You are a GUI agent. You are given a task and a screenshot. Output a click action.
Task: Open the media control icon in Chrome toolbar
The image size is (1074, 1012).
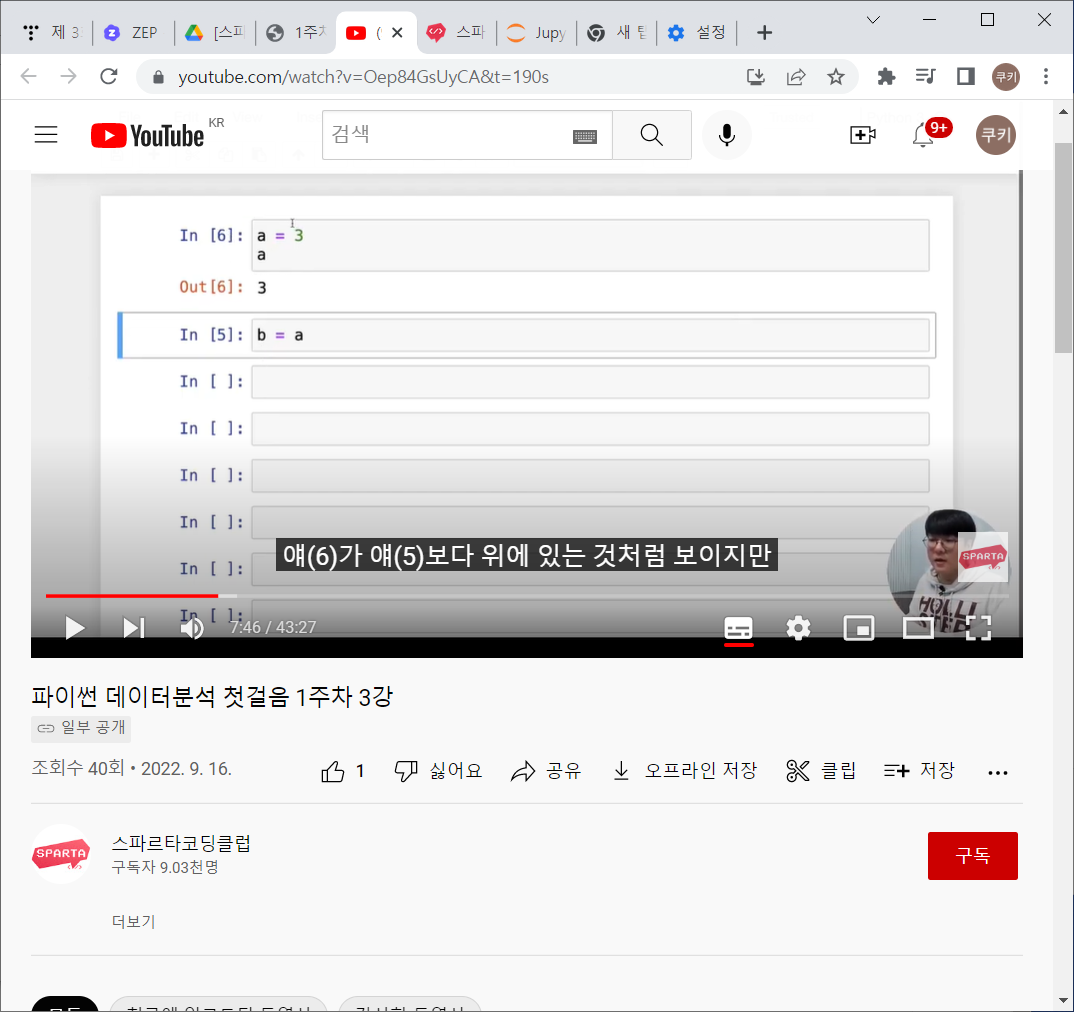pos(925,77)
